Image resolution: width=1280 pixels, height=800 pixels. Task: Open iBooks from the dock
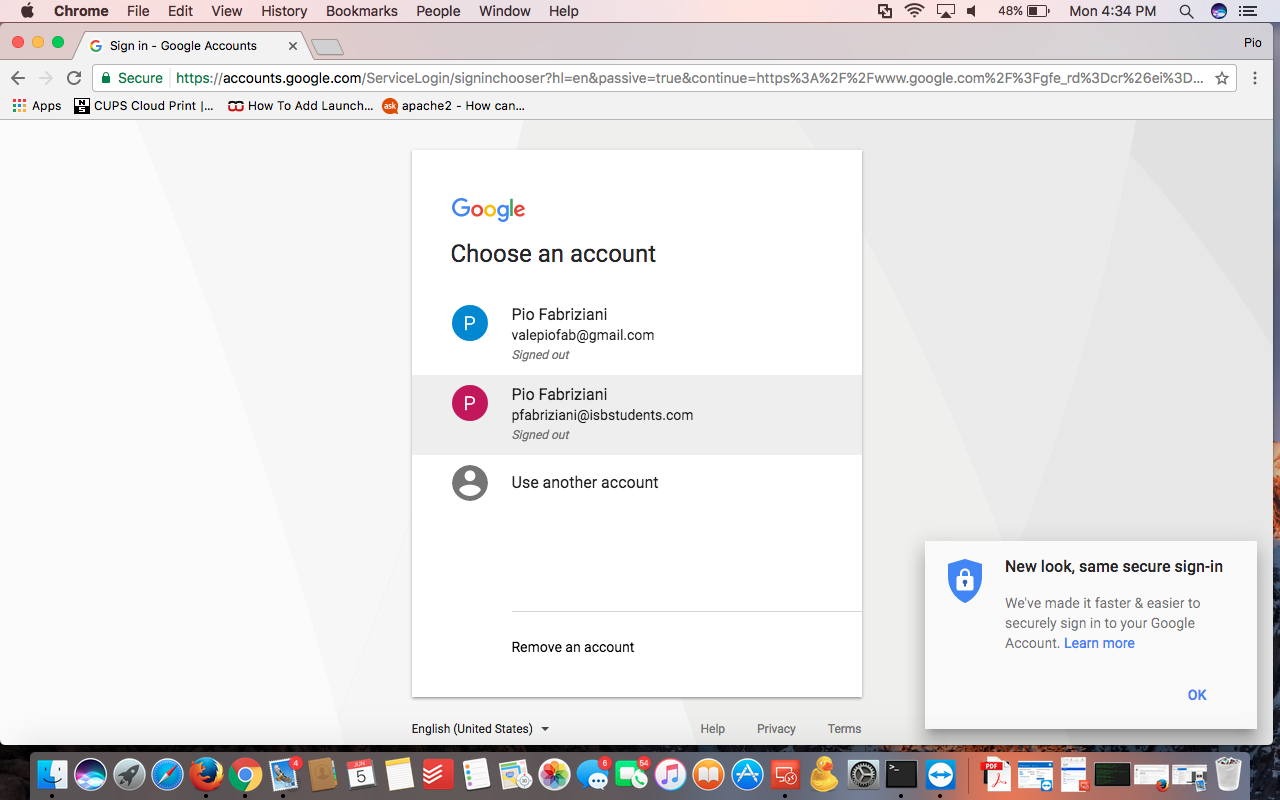pos(709,775)
